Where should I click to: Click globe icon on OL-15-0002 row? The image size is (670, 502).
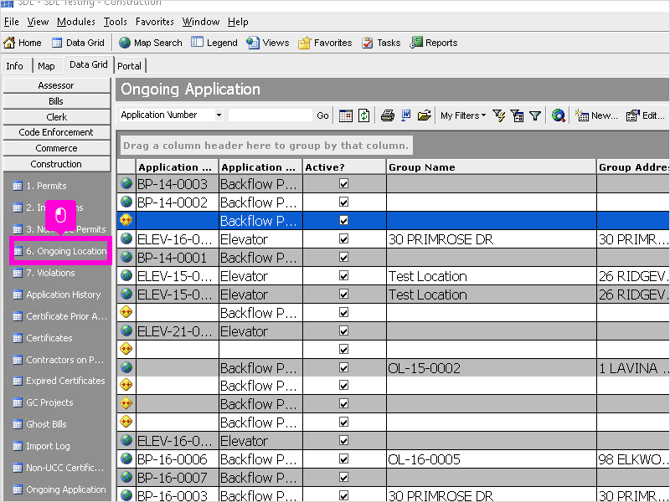click(x=126, y=367)
